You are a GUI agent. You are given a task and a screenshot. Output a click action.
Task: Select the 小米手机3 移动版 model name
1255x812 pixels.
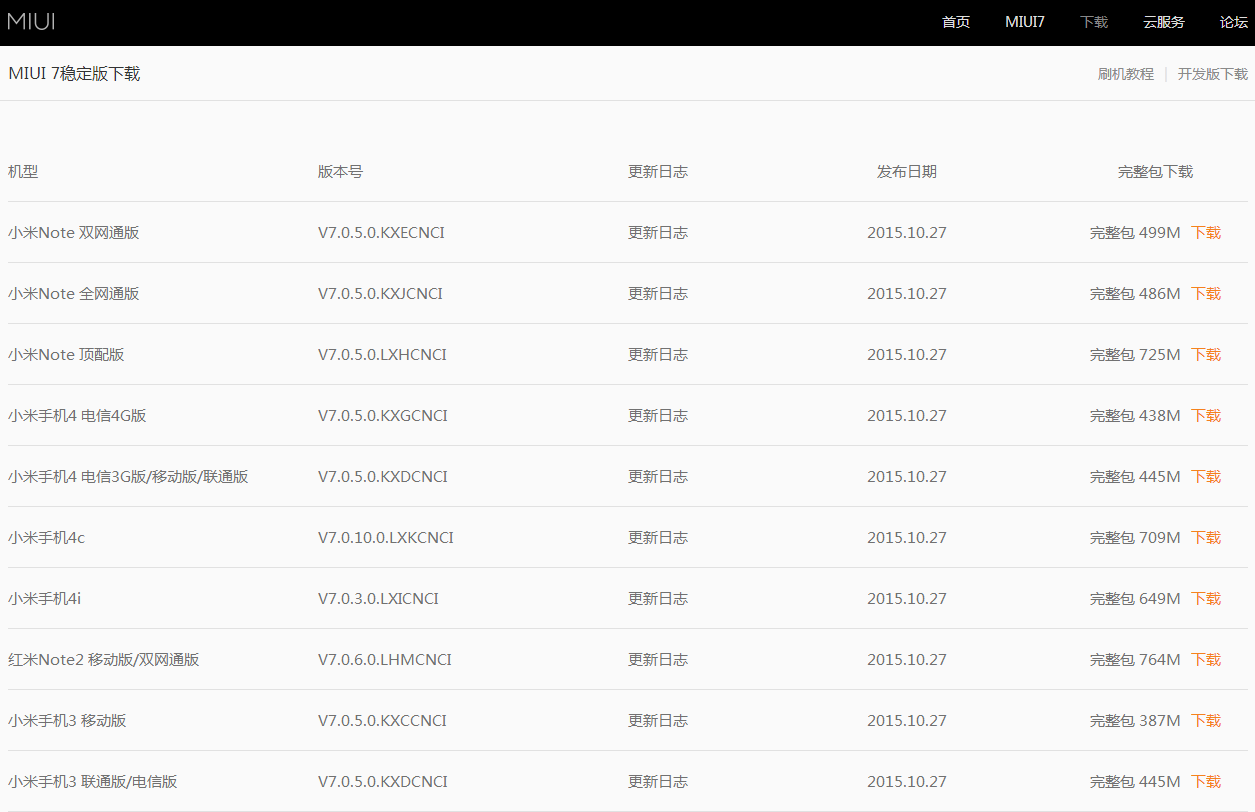tap(67, 721)
